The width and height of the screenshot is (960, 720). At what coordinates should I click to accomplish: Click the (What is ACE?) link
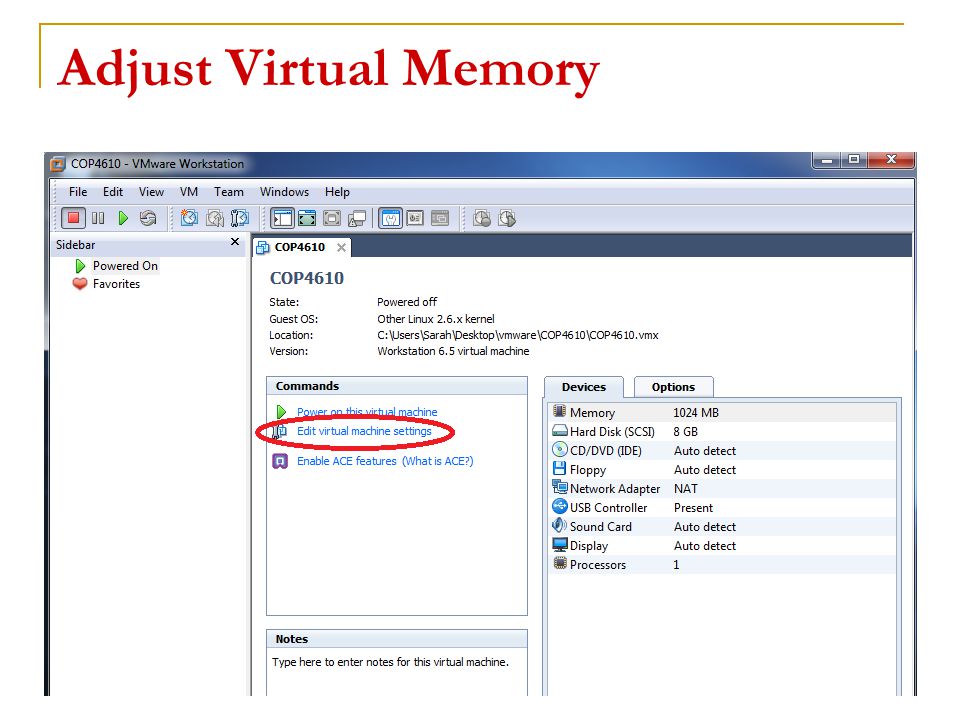coord(437,461)
